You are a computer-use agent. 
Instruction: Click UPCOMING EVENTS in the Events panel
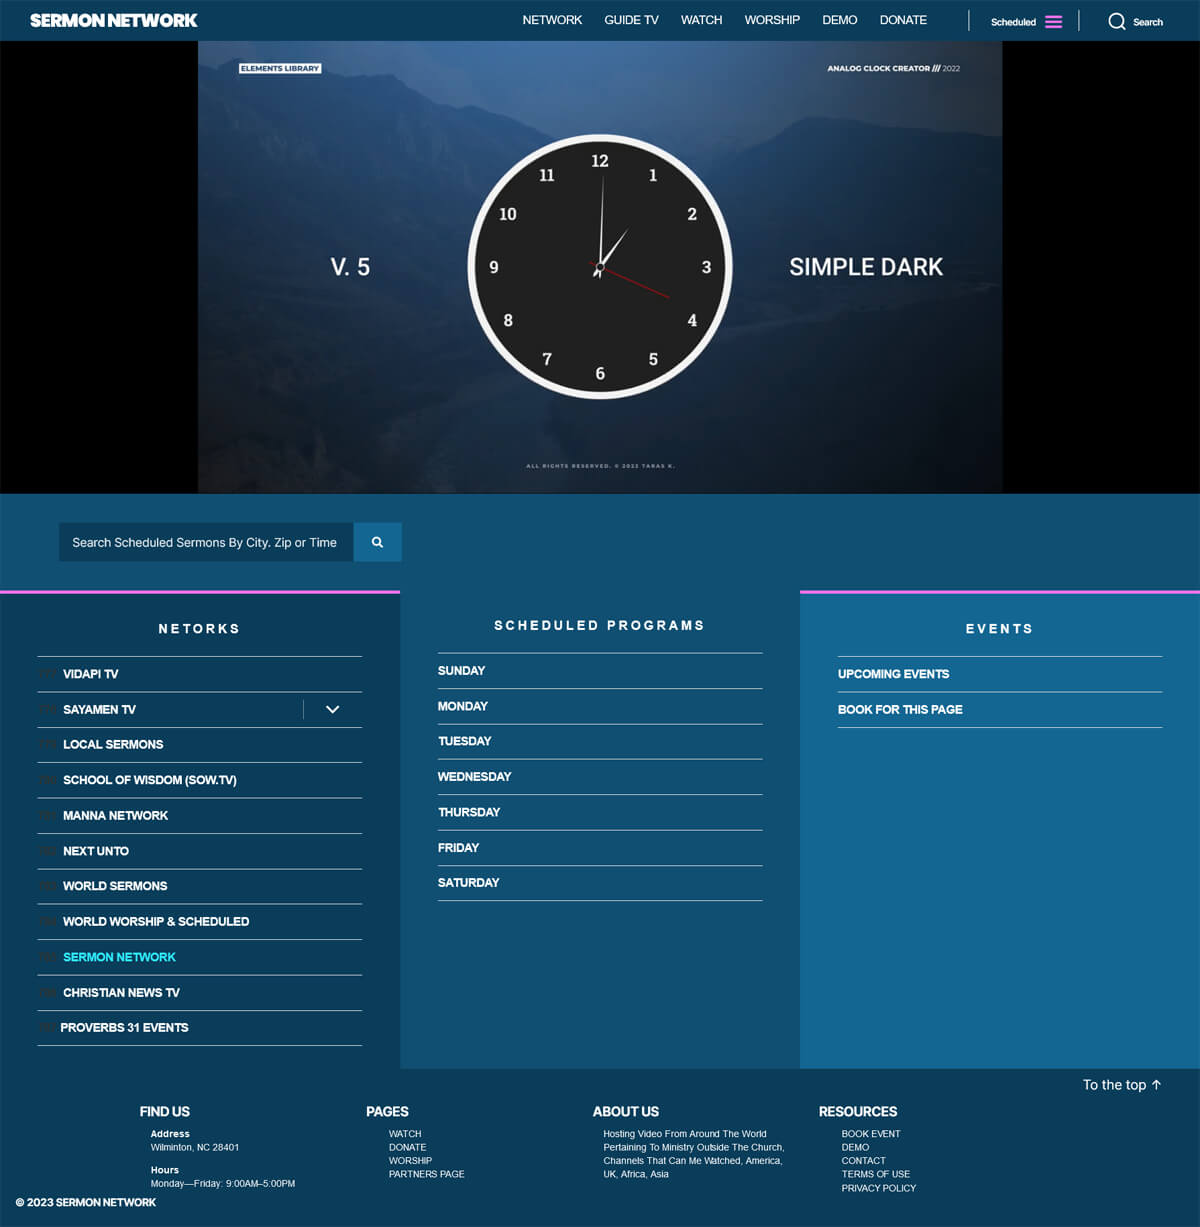coord(893,674)
